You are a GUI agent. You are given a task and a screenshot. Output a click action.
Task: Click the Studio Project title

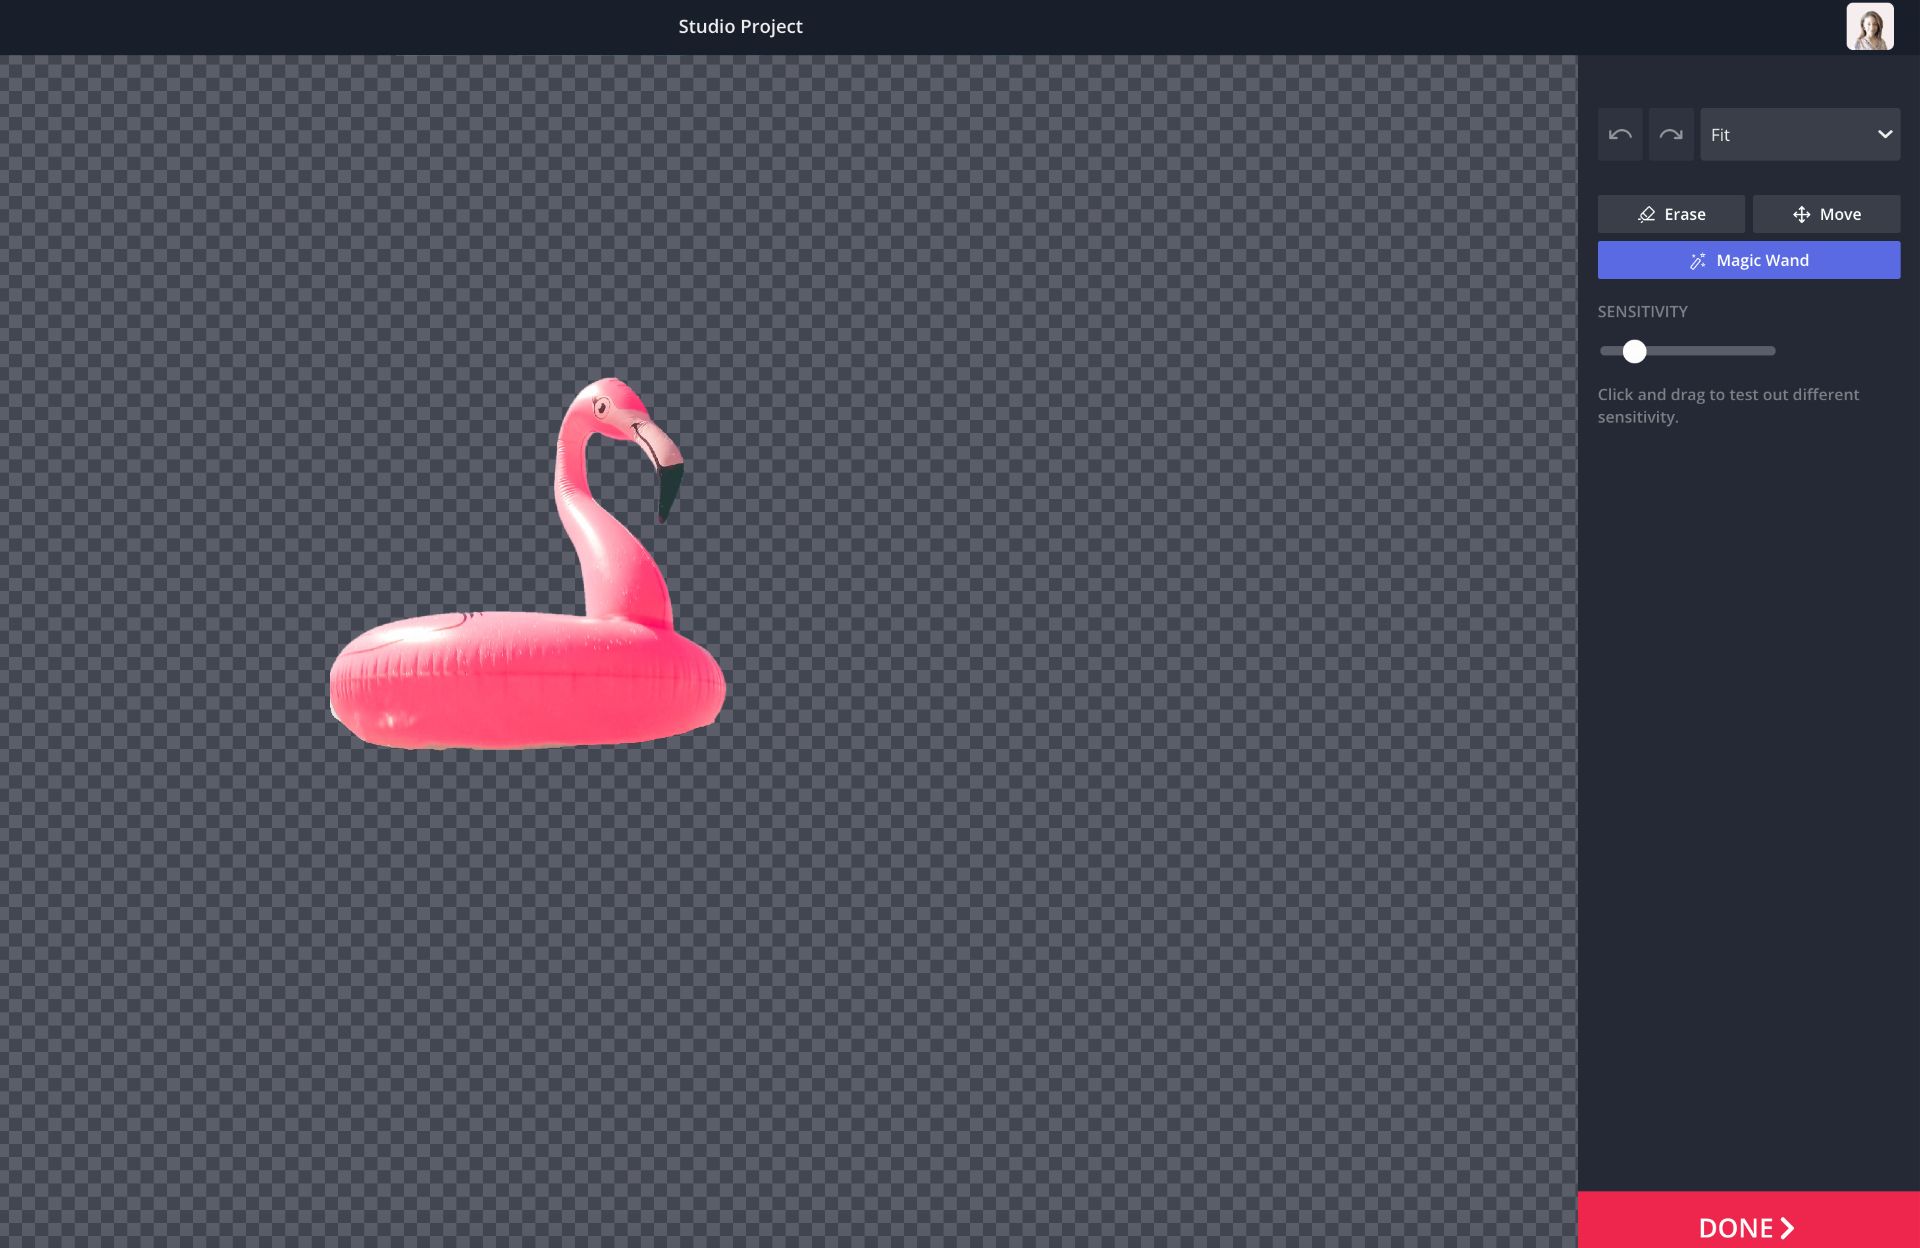pyautogui.click(x=740, y=27)
